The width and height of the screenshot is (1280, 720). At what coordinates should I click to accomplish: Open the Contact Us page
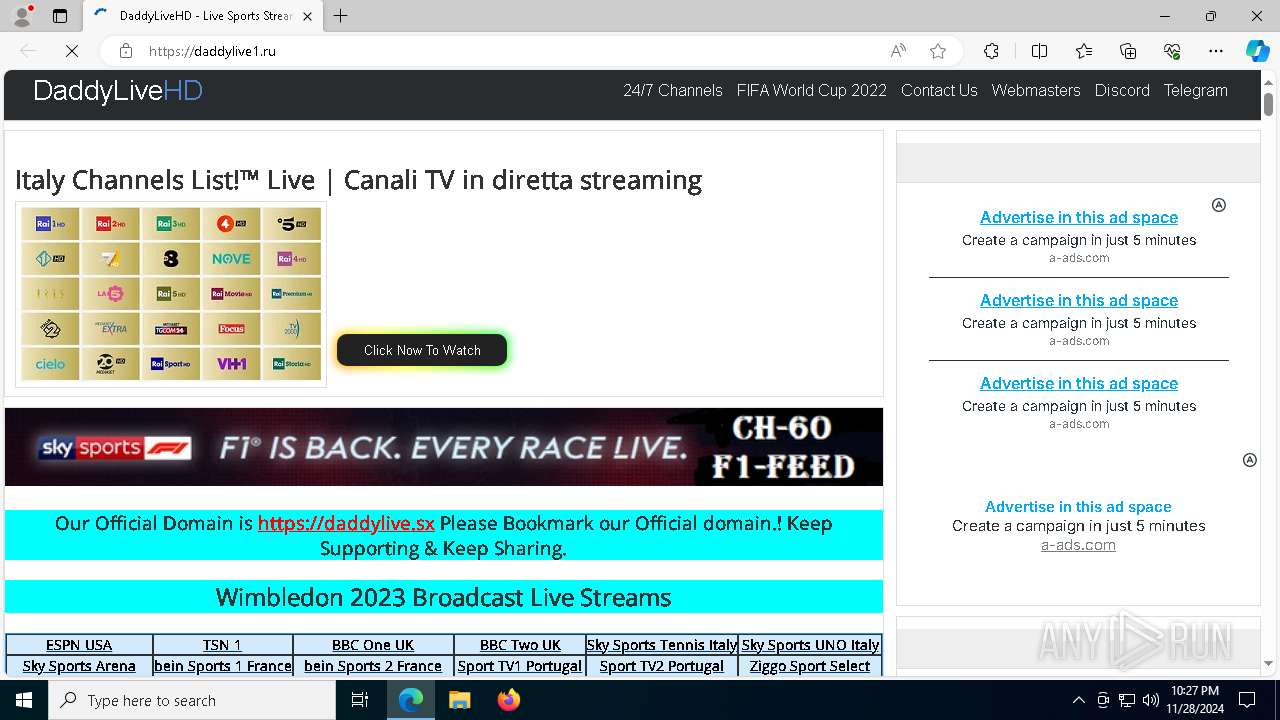pyautogui.click(x=939, y=90)
